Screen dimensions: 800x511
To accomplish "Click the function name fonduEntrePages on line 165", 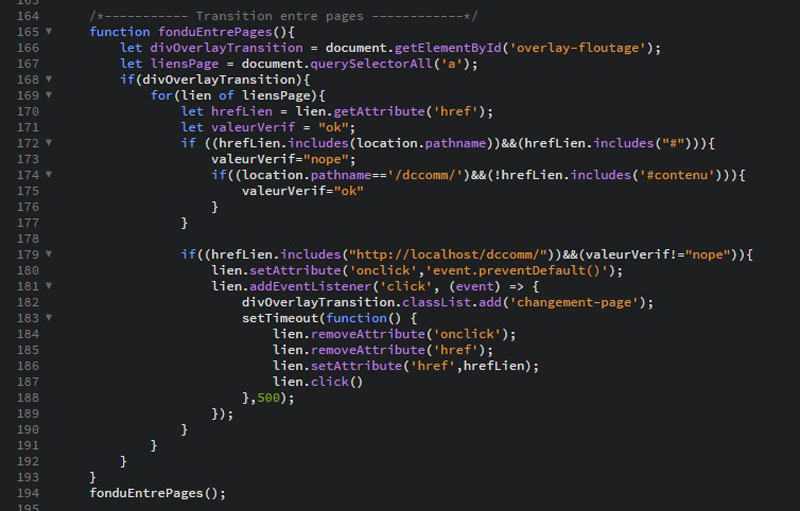I will pos(215,32).
